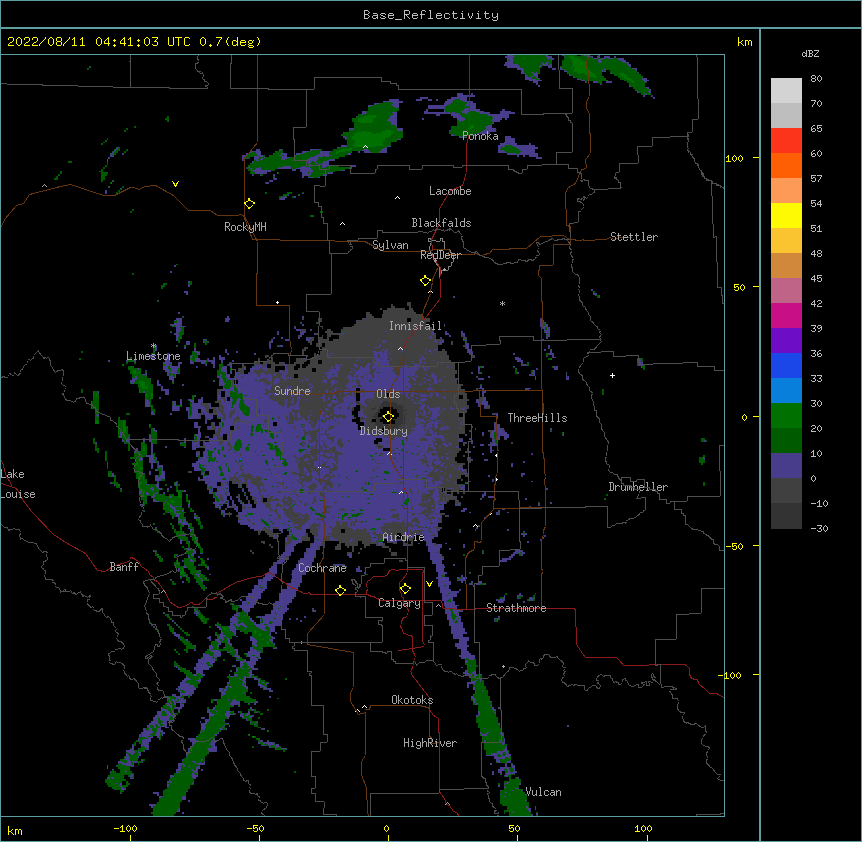Click the dBZ legend heading
This screenshot has height=842, width=862.
(810, 54)
